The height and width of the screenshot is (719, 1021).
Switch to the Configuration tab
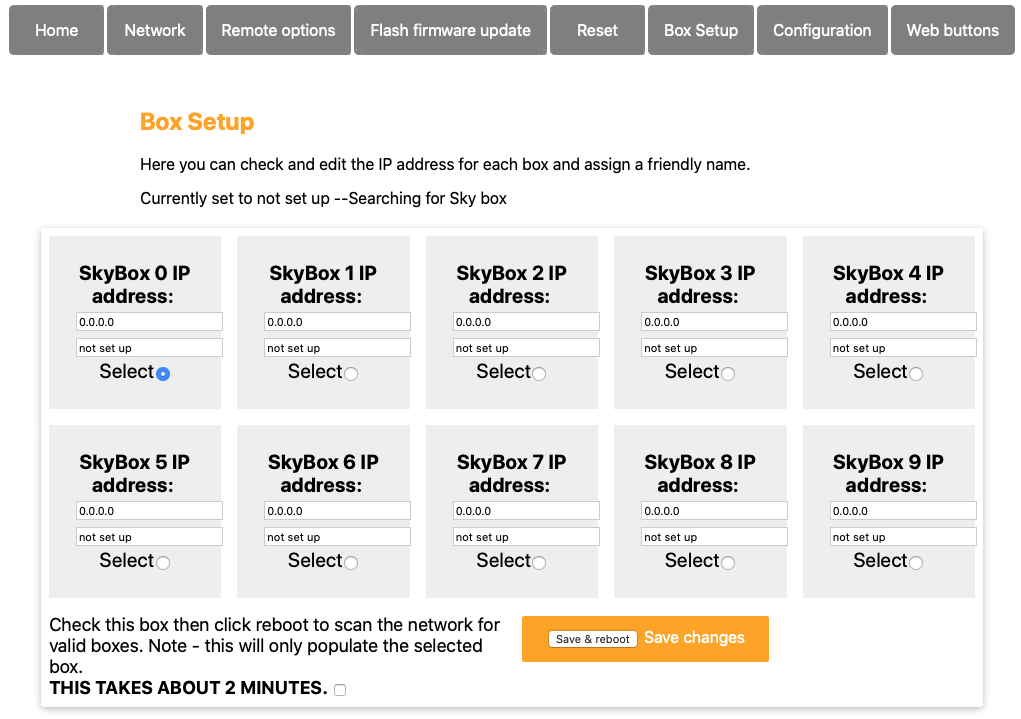pos(822,30)
